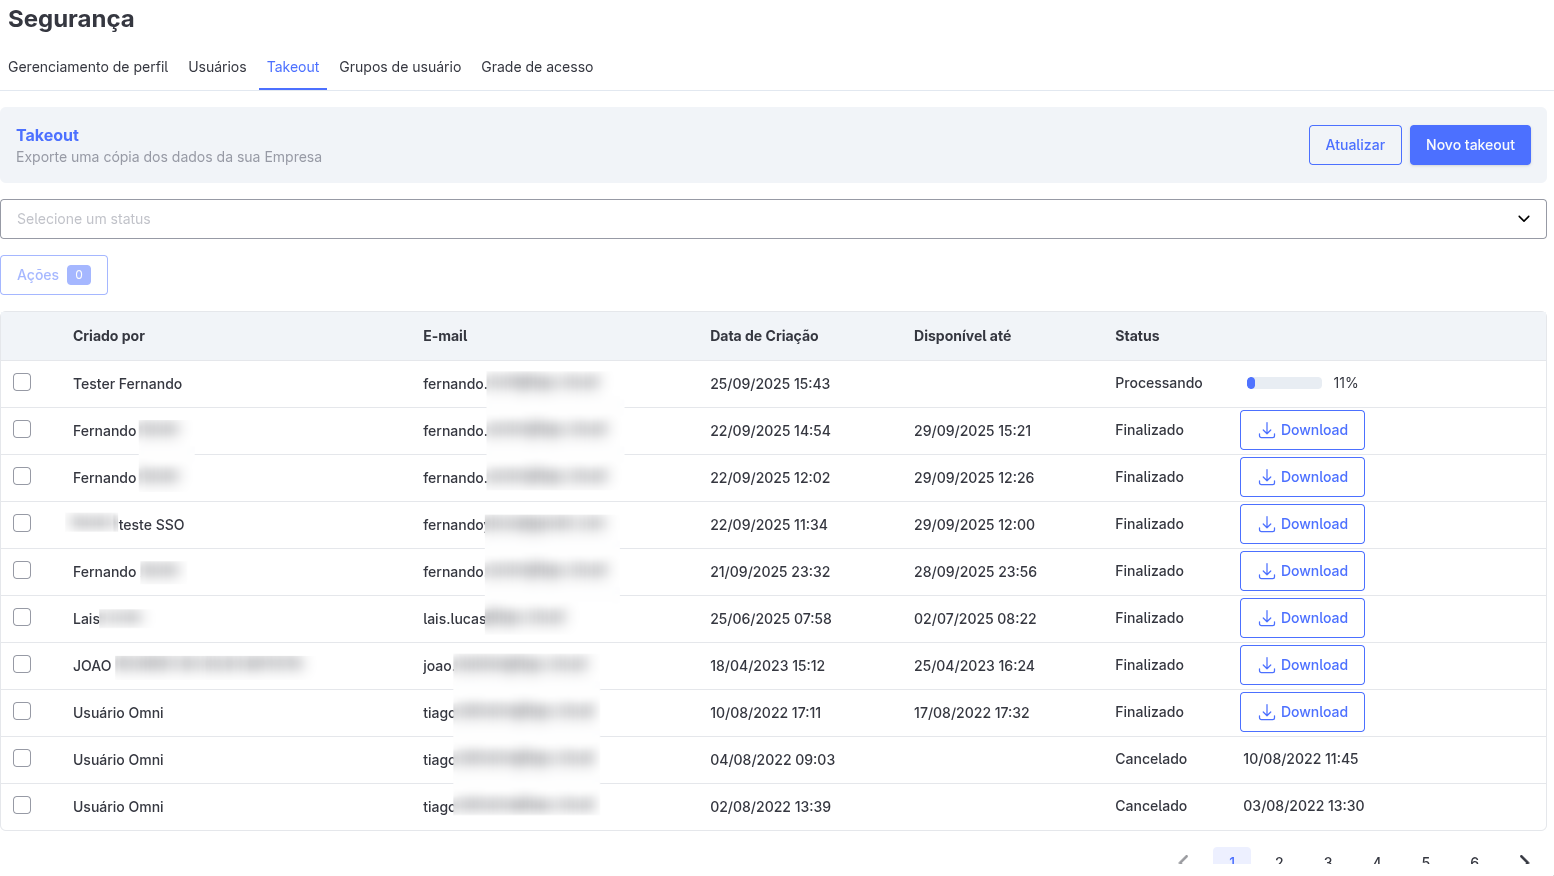1554x876 pixels.
Task: Expand status filter using chevron arrow
Action: pos(1523,219)
